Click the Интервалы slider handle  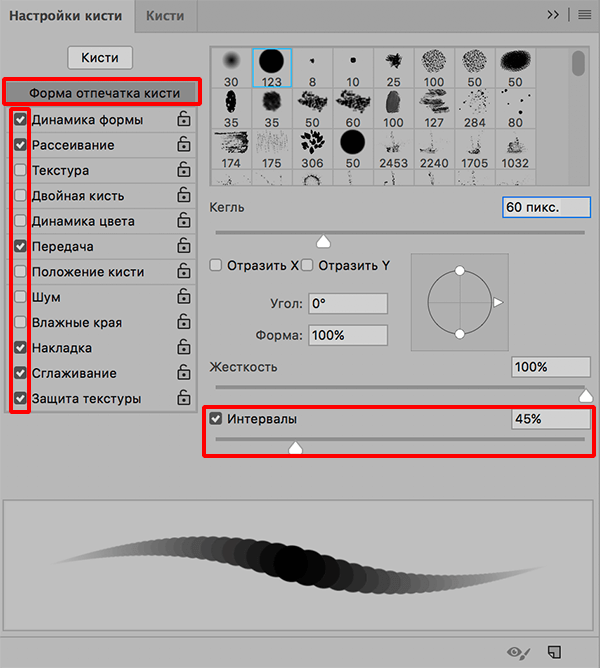(x=295, y=450)
